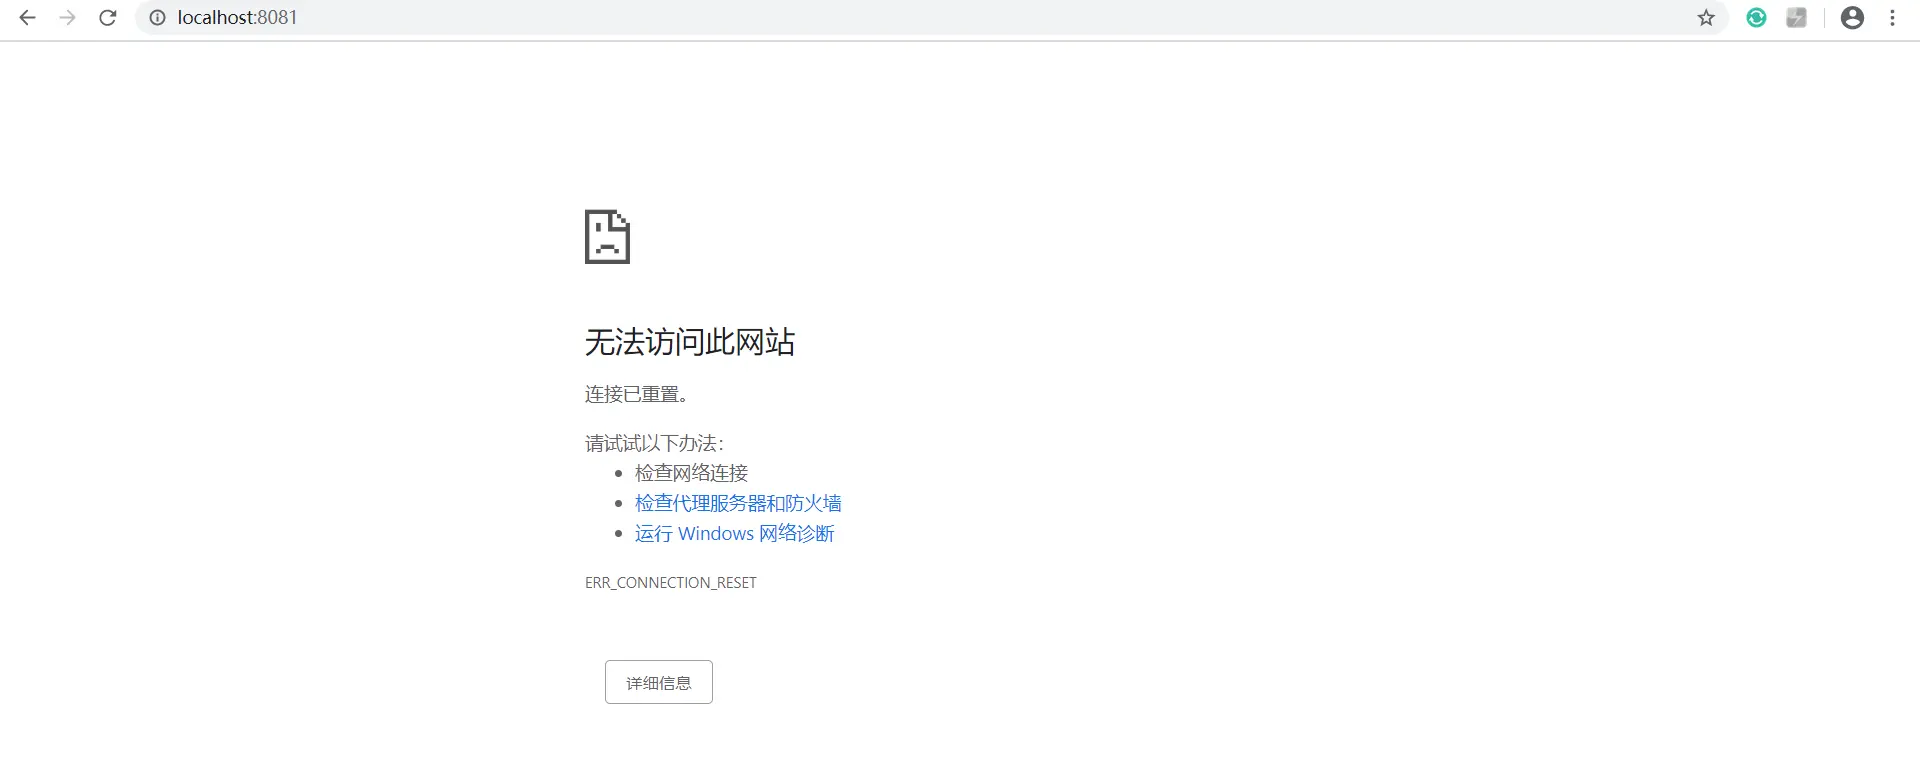
Task: Go forward using the forward arrow
Action: coord(67,18)
